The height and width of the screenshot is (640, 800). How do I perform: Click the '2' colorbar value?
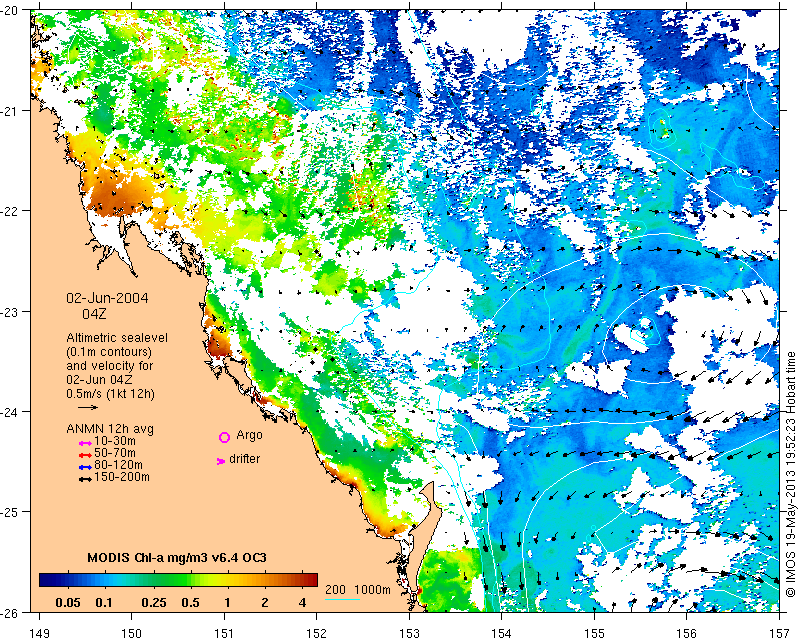264,603
